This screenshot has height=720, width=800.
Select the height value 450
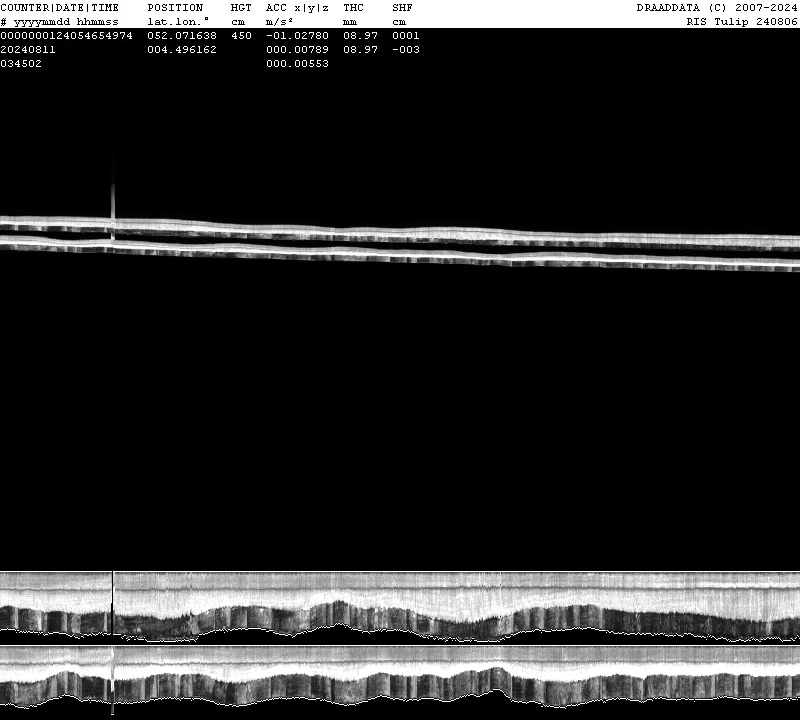241,35
